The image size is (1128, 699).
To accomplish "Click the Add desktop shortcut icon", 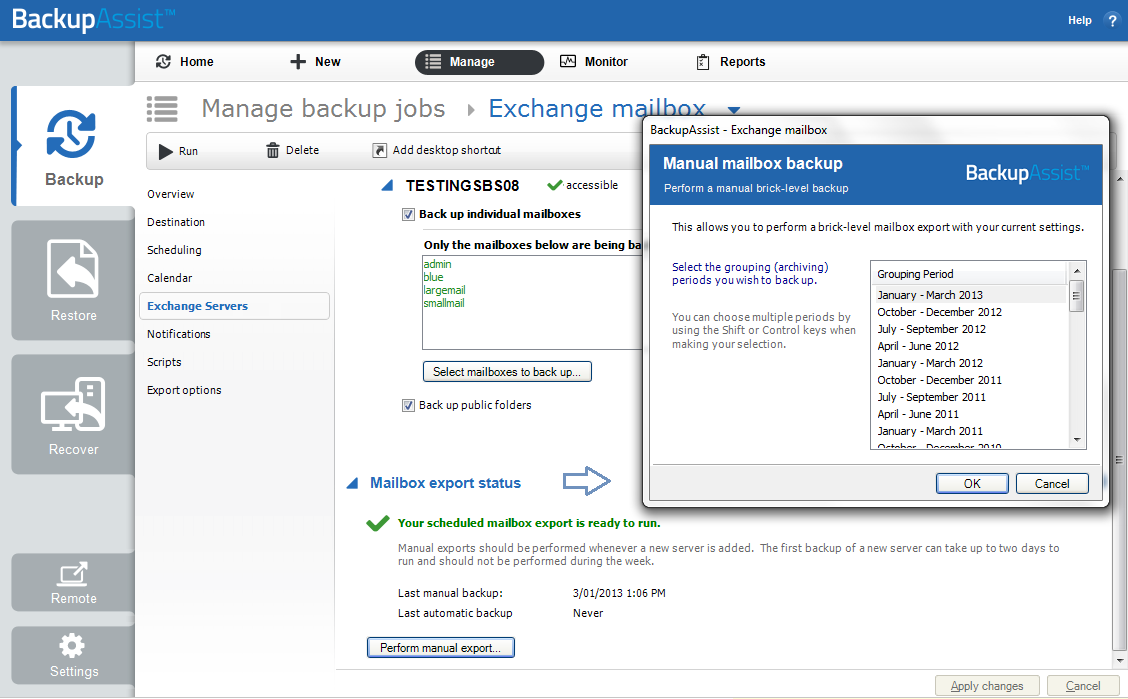I will (x=379, y=150).
